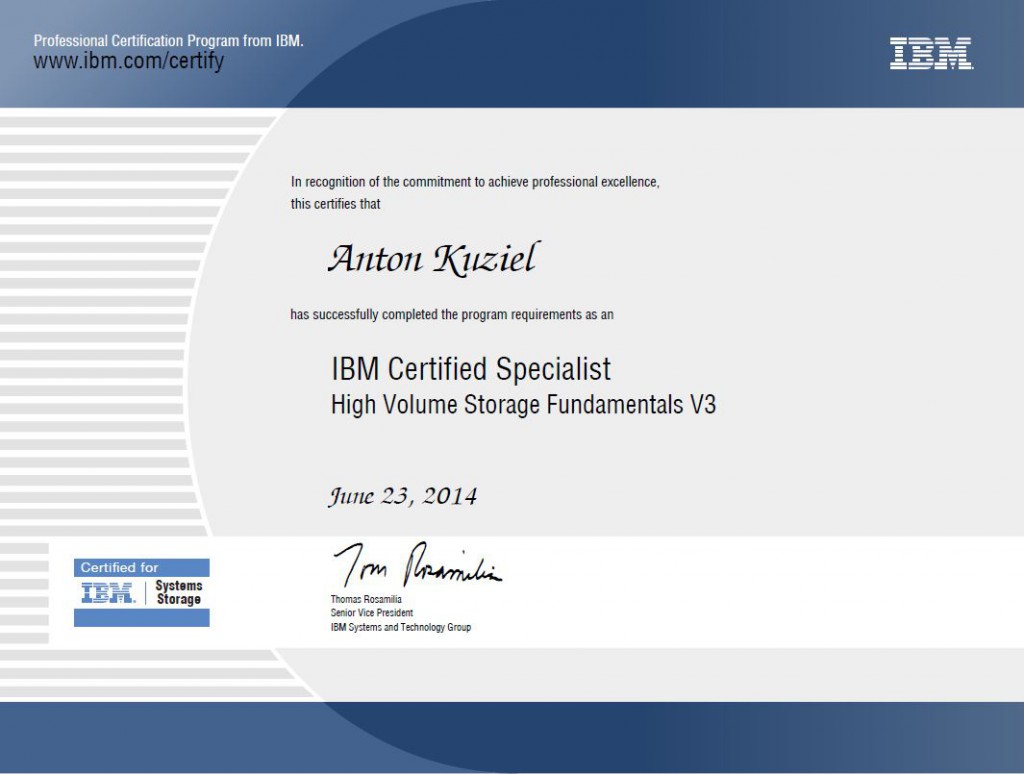Click the printed name 'Thomas Rosamilia'
The width and height of the screenshot is (1024, 774).
pyautogui.click(x=366, y=599)
